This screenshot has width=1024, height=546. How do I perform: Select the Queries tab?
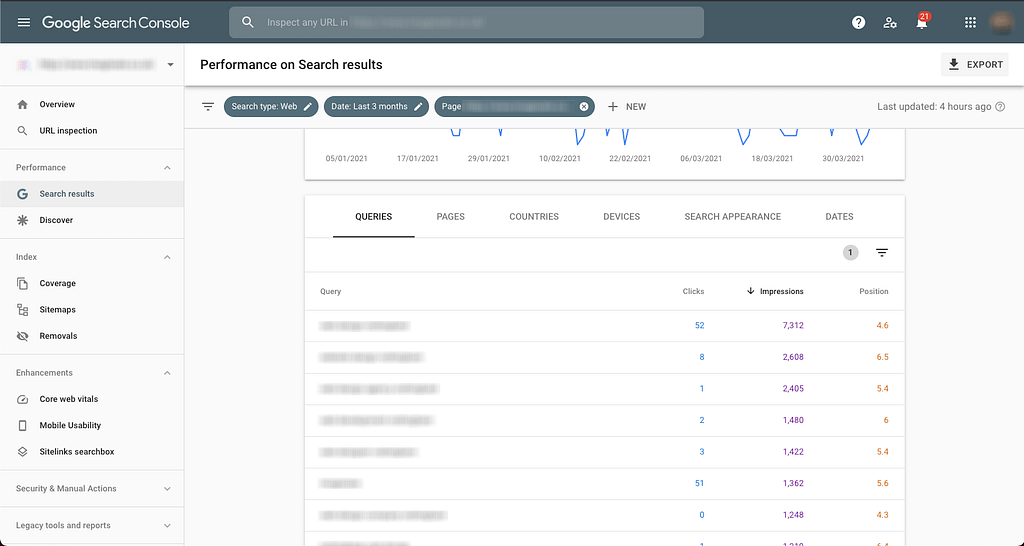coord(374,217)
